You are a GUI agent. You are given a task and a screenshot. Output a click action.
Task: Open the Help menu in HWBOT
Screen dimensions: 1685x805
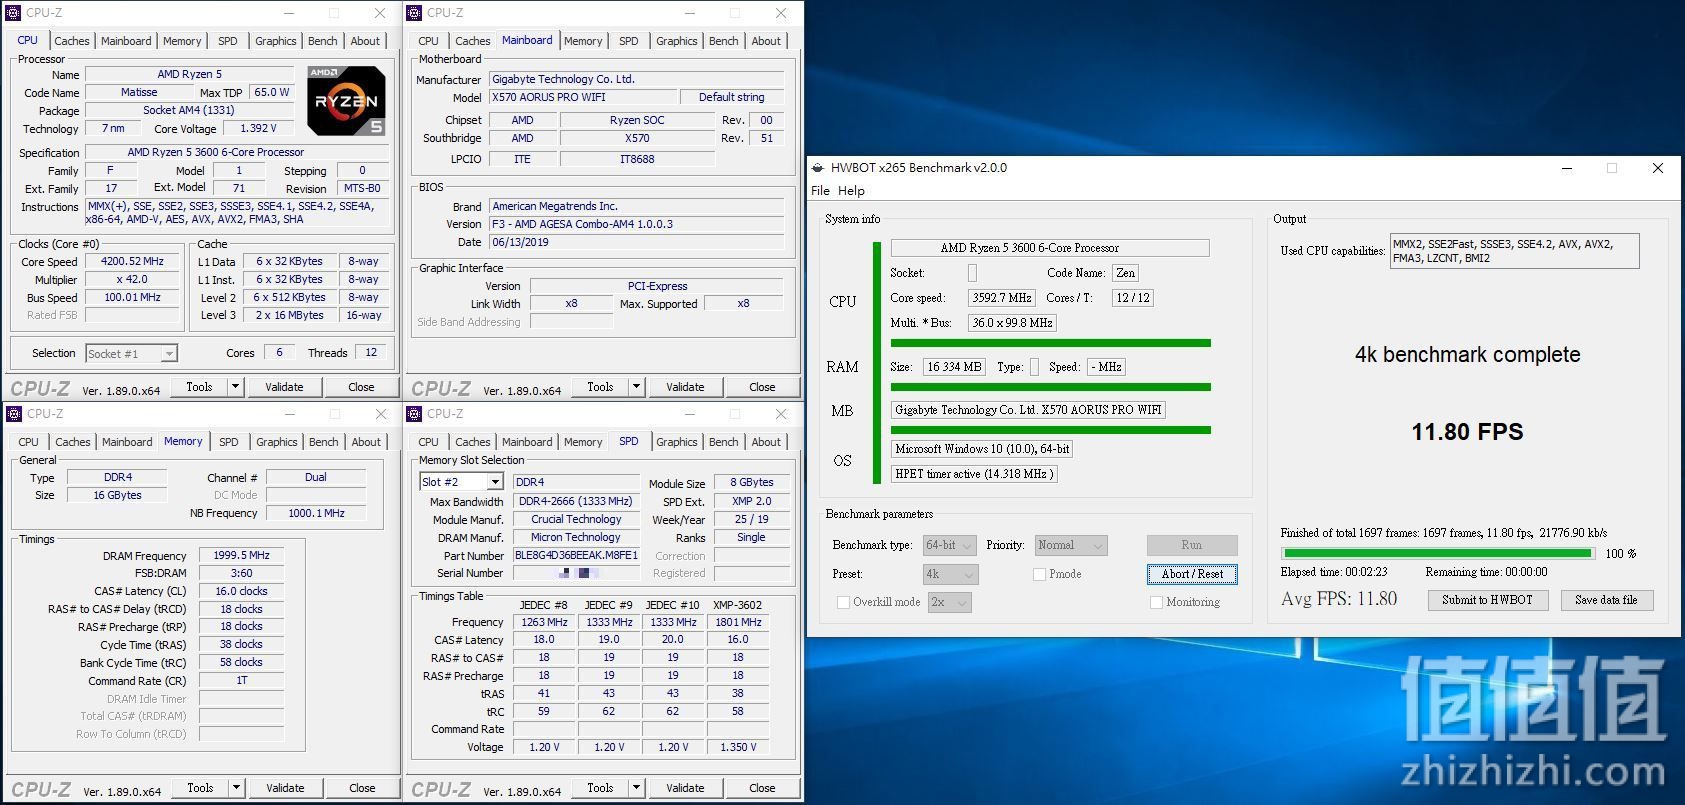pos(851,191)
